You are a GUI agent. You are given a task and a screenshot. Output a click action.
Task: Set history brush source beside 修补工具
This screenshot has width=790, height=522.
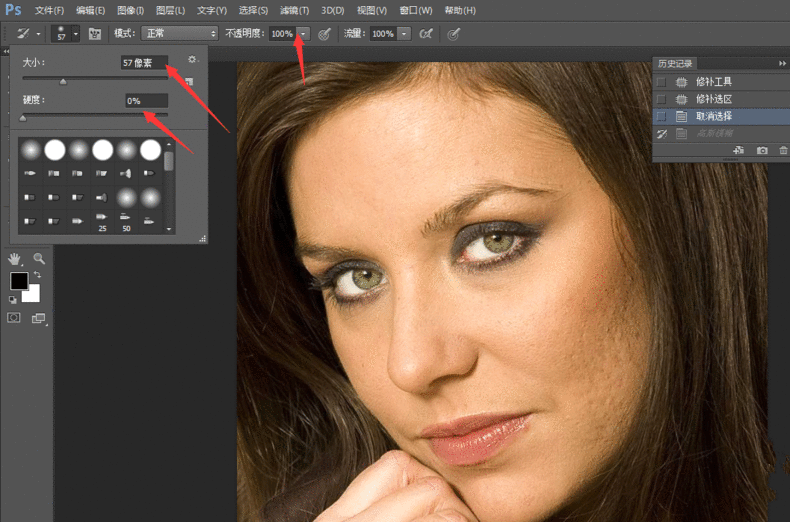[661, 82]
